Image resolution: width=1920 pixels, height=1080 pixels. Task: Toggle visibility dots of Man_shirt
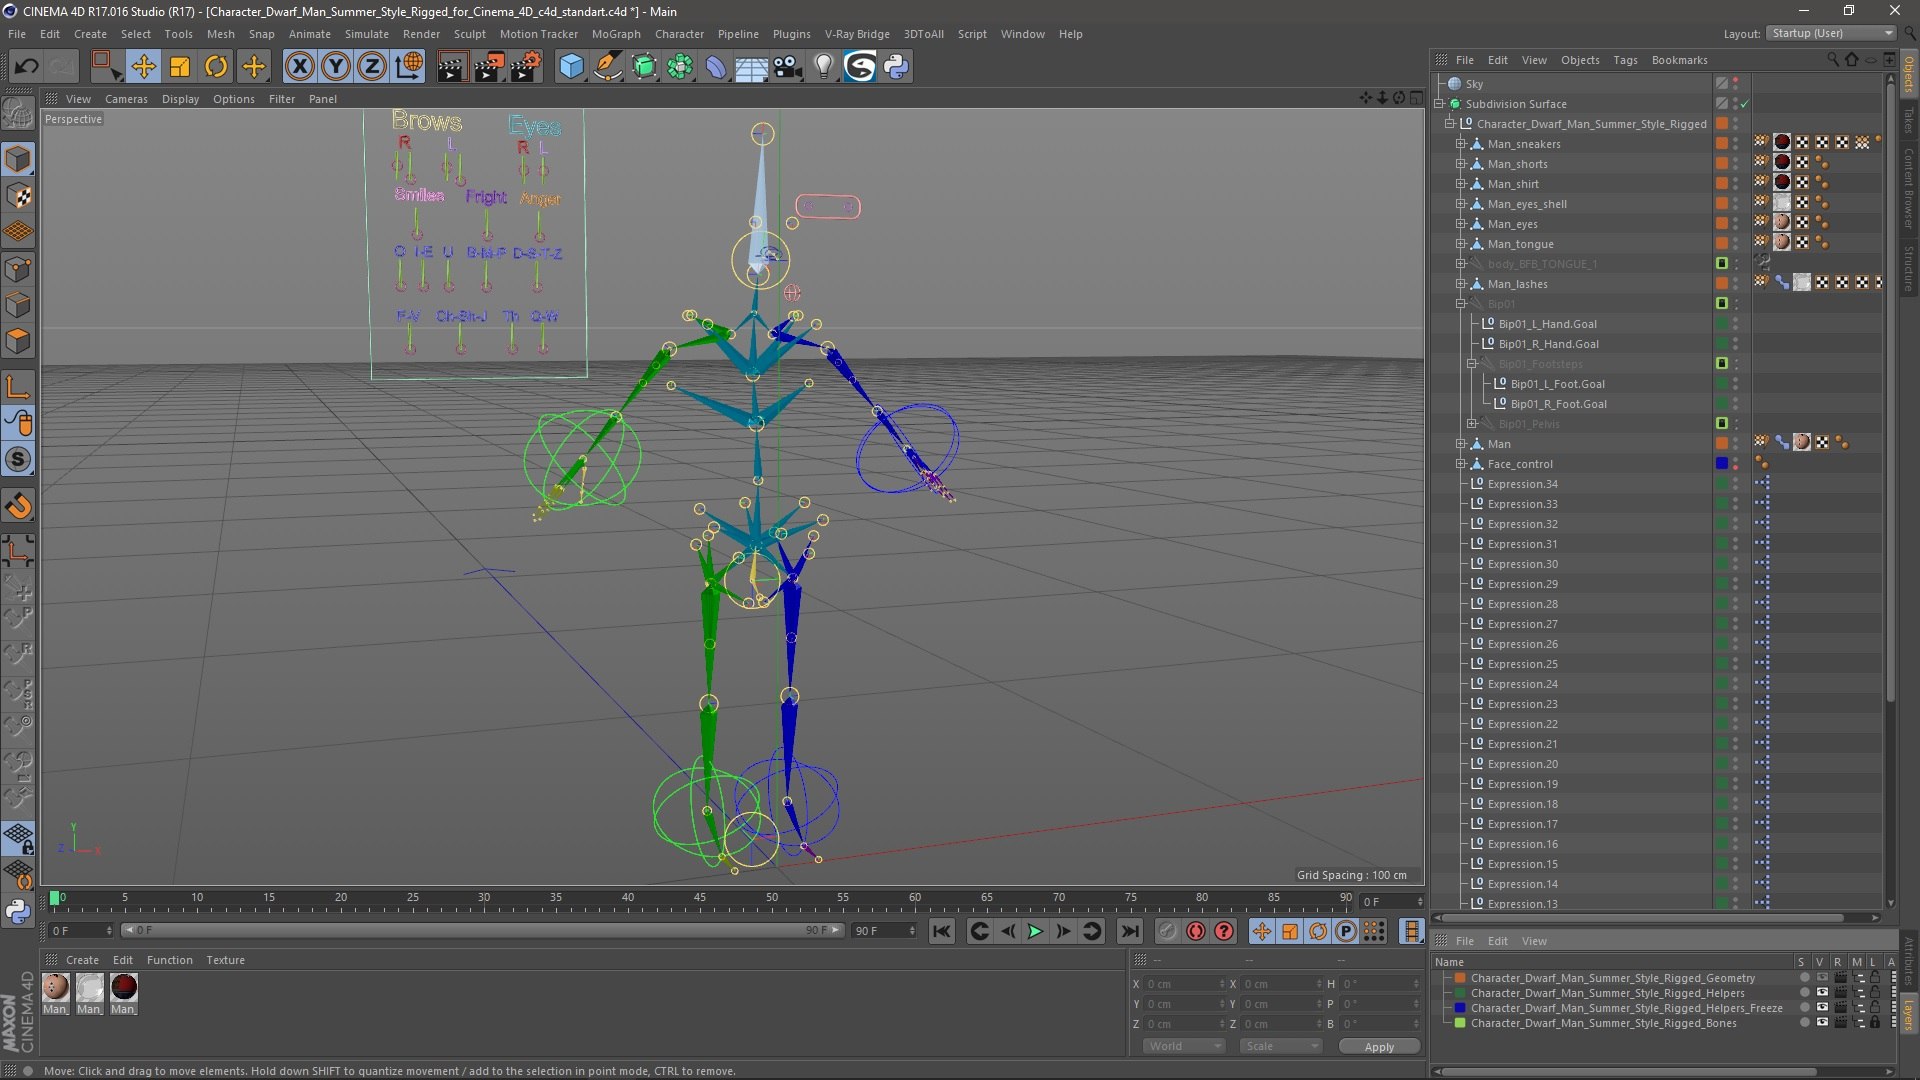[1736, 184]
